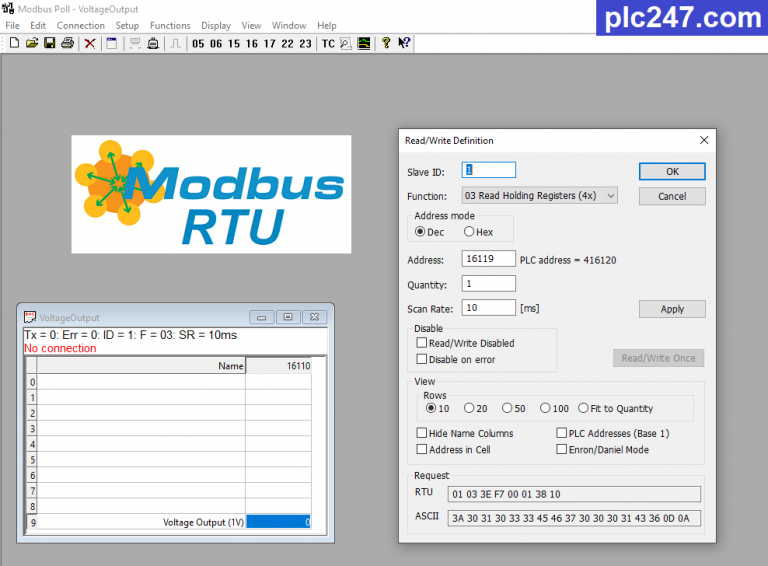Click the Scan Rate input field
The width and height of the screenshot is (768, 566).
tap(488, 307)
